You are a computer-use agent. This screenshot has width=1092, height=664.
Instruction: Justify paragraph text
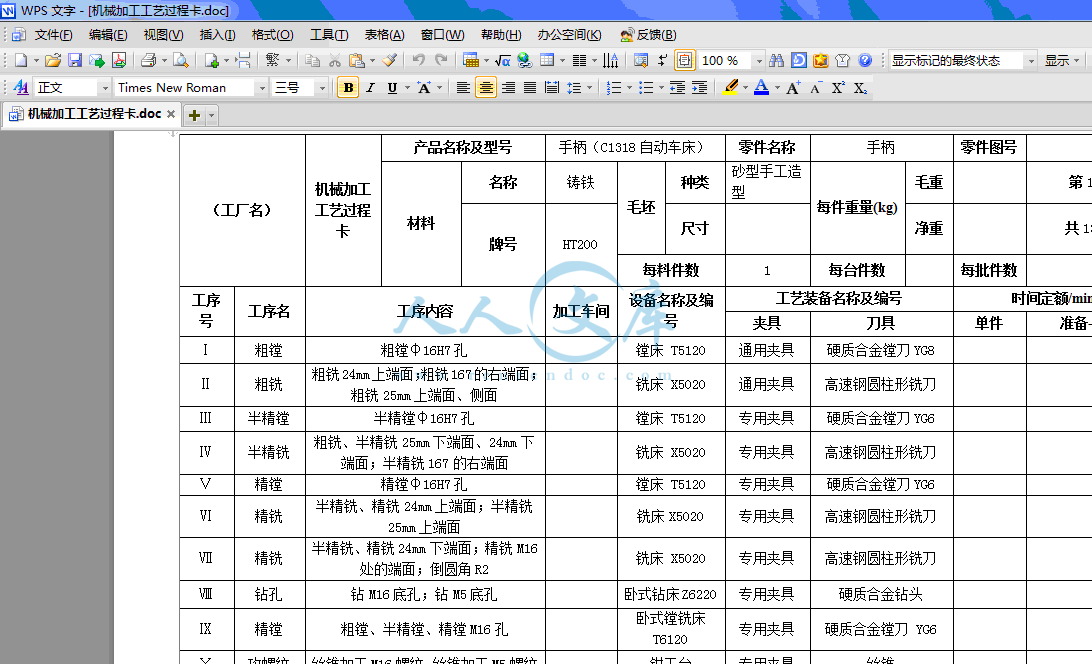530,88
